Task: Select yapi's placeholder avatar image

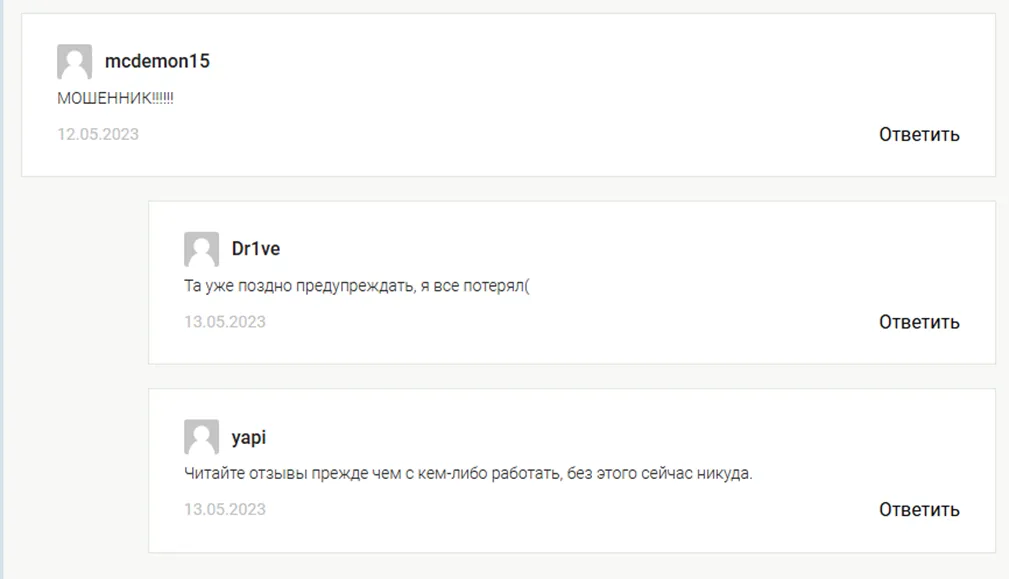Action: [201, 437]
